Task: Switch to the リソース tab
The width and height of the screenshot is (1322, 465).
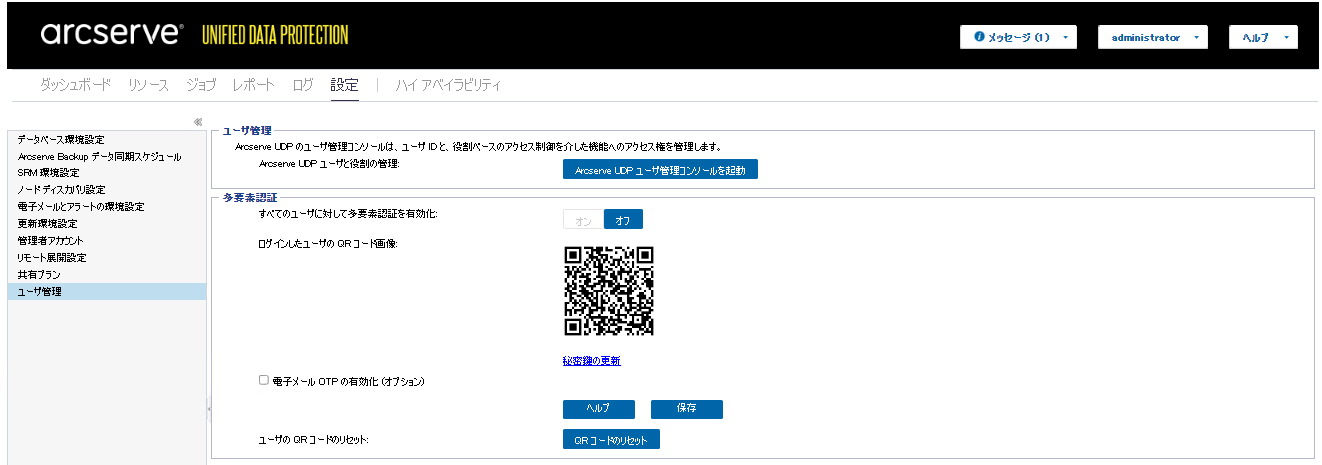Action: pyautogui.click(x=148, y=85)
